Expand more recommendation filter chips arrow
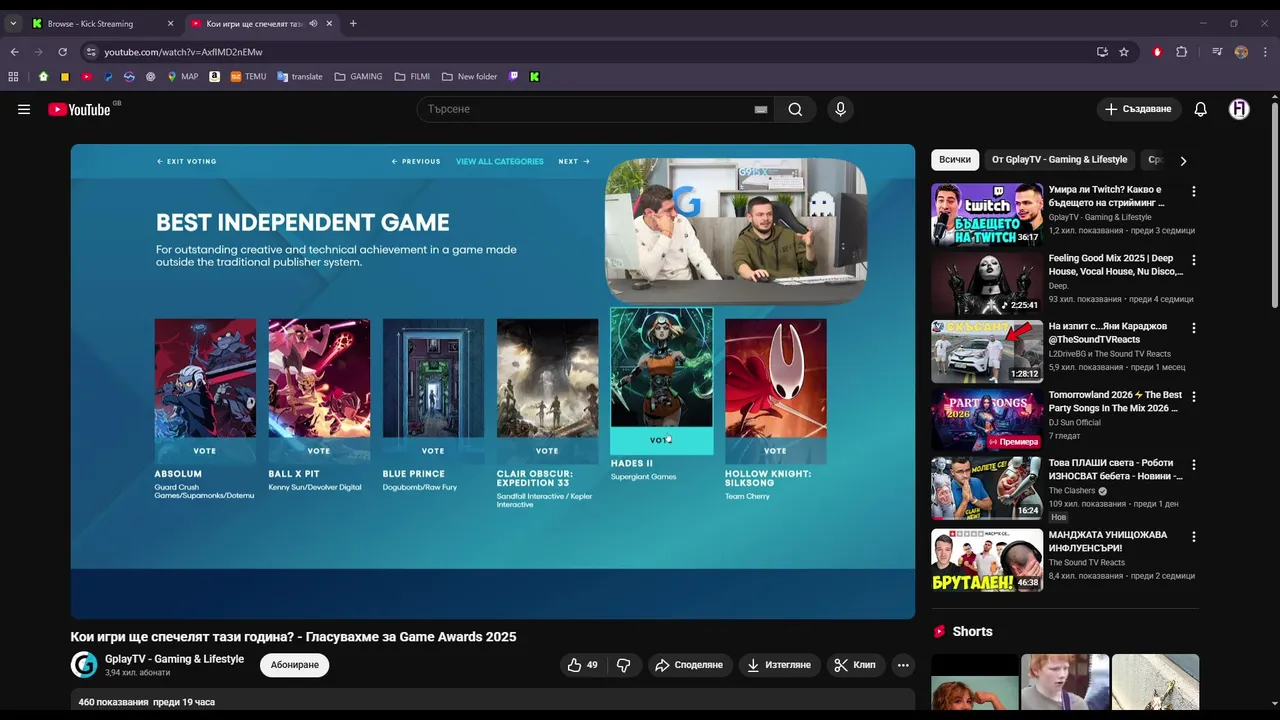The image size is (1280, 720). point(1183,160)
